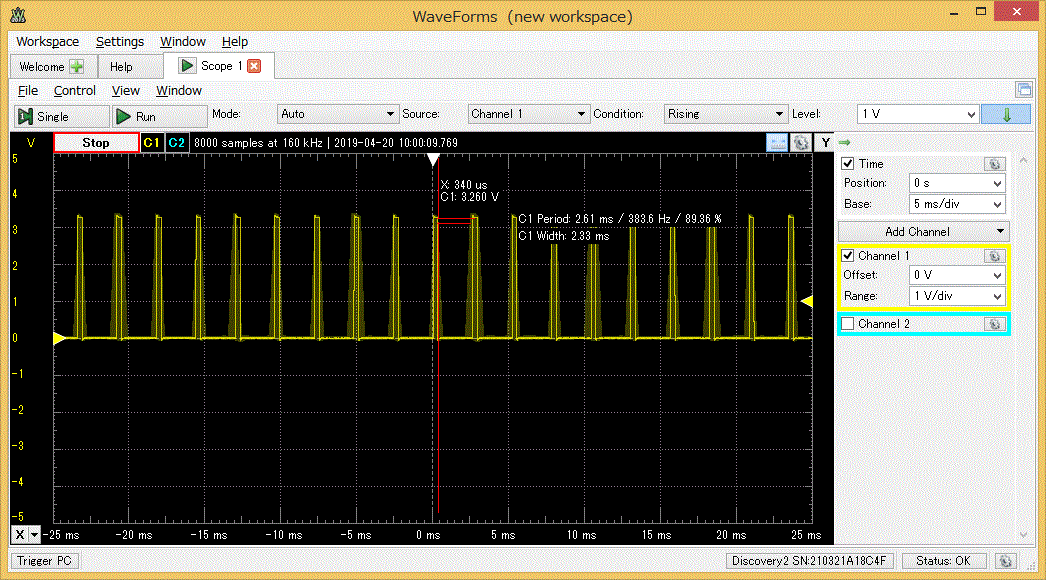Start acquisition with the Run play icon
The width and height of the screenshot is (1046, 580).
(123, 116)
